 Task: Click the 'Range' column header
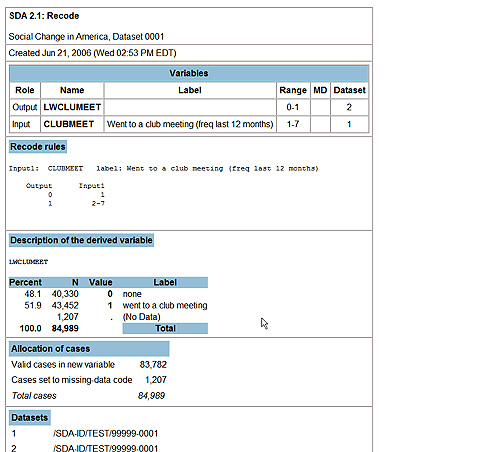click(x=293, y=90)
